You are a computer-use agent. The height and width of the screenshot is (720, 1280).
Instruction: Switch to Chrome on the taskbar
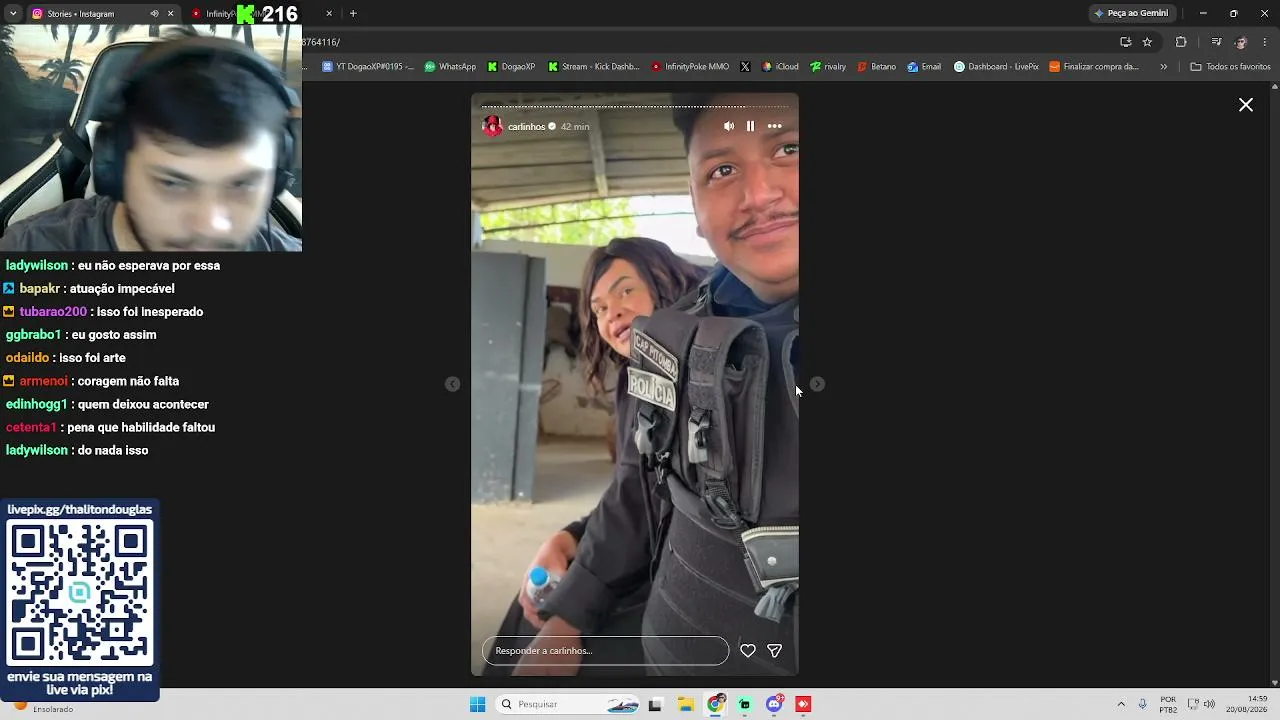[x=715, y=704]
